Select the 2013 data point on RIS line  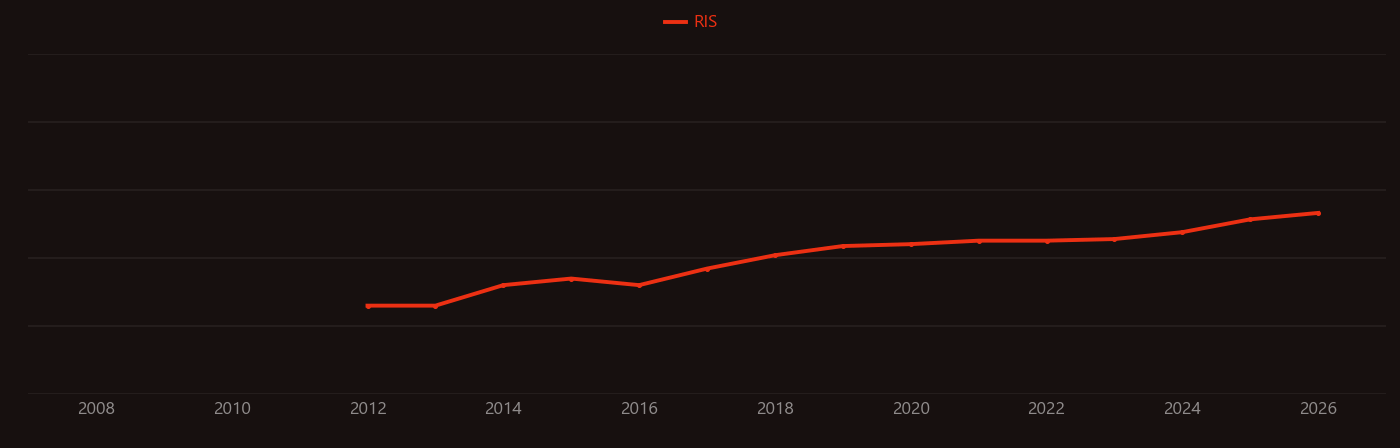click(x=435, y=306)
